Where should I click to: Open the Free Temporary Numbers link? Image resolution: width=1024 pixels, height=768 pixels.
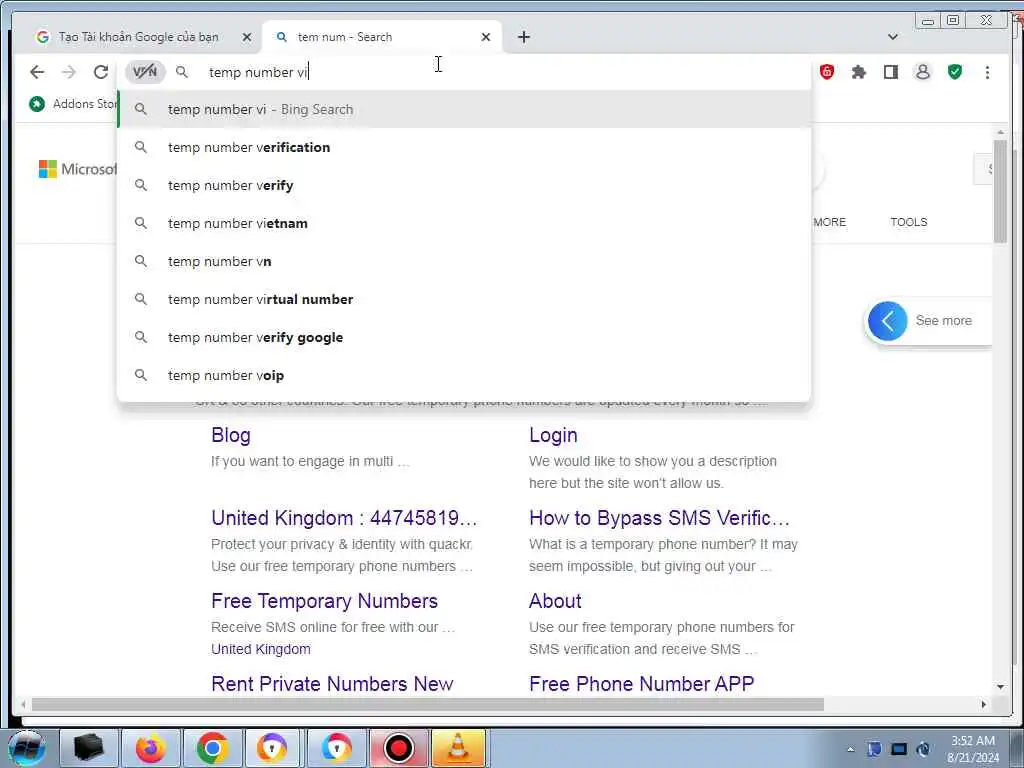[325, 601]
